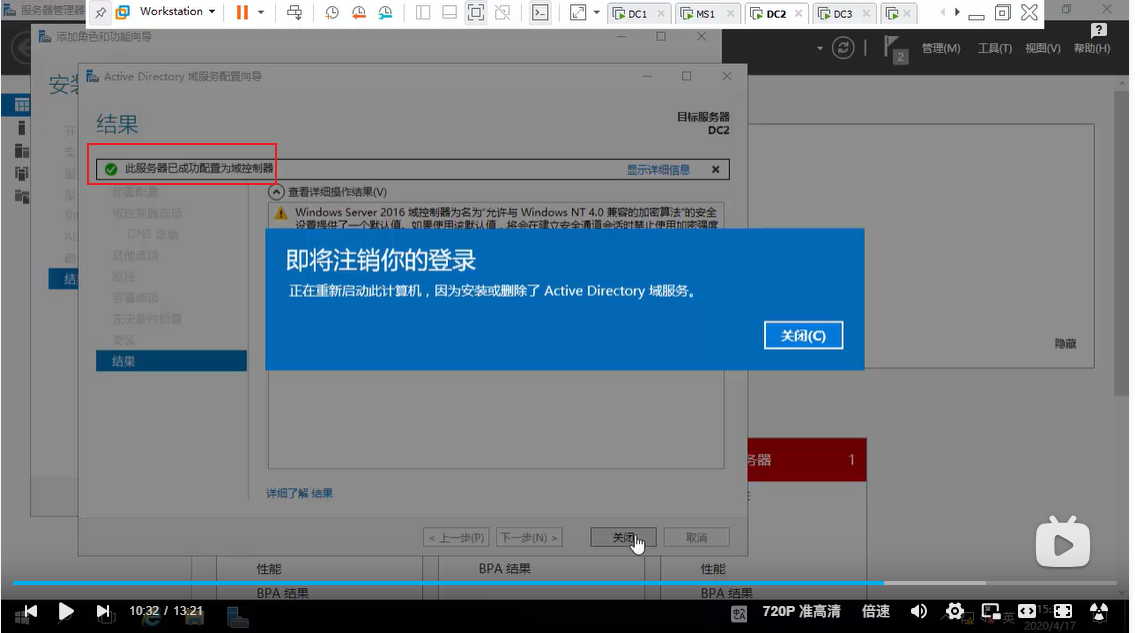Toggle widescreen mode in the video player
Screen dimensions: 1135x633
pos(1026,612)
